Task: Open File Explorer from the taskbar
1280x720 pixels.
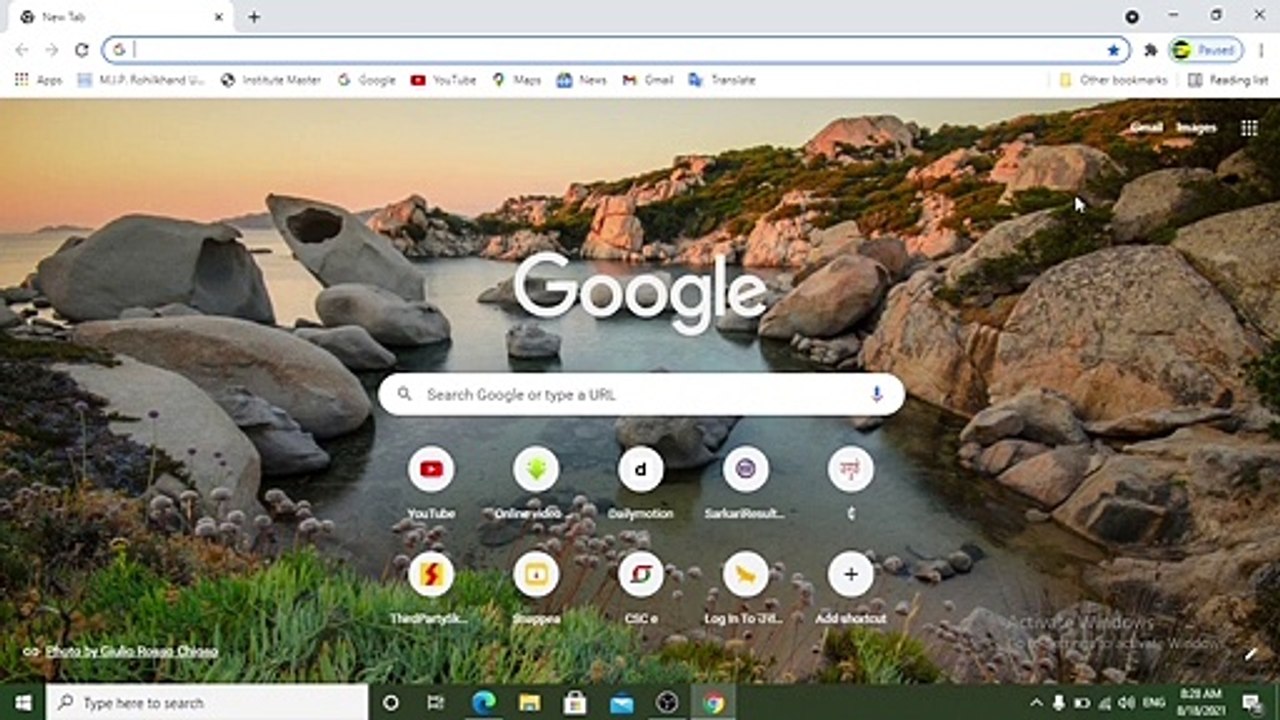Action: [x=529, y=703]
